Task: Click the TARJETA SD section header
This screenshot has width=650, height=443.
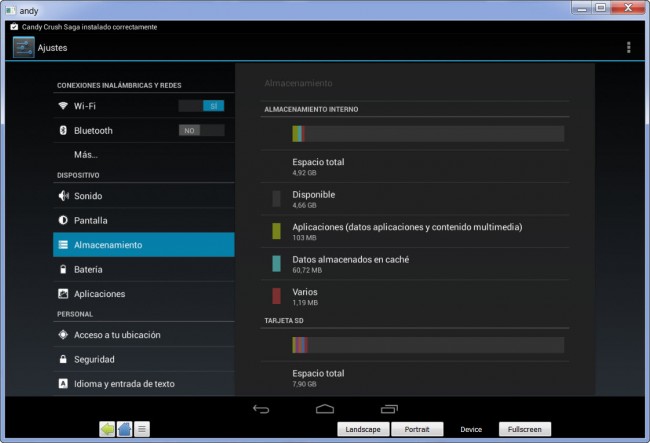Action: [x=284, y=320]
